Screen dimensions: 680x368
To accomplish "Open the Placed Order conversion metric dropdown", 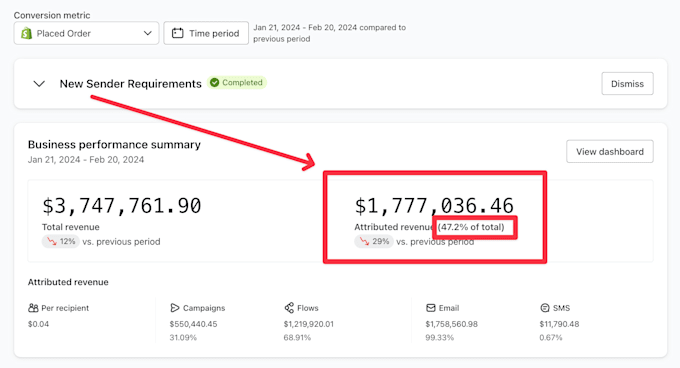I will [x=86, y=33].
